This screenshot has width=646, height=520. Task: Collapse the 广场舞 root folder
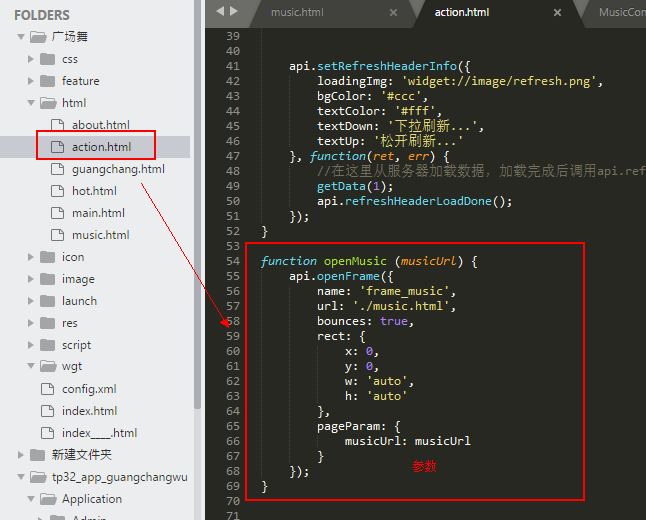[x=21, y=37]
